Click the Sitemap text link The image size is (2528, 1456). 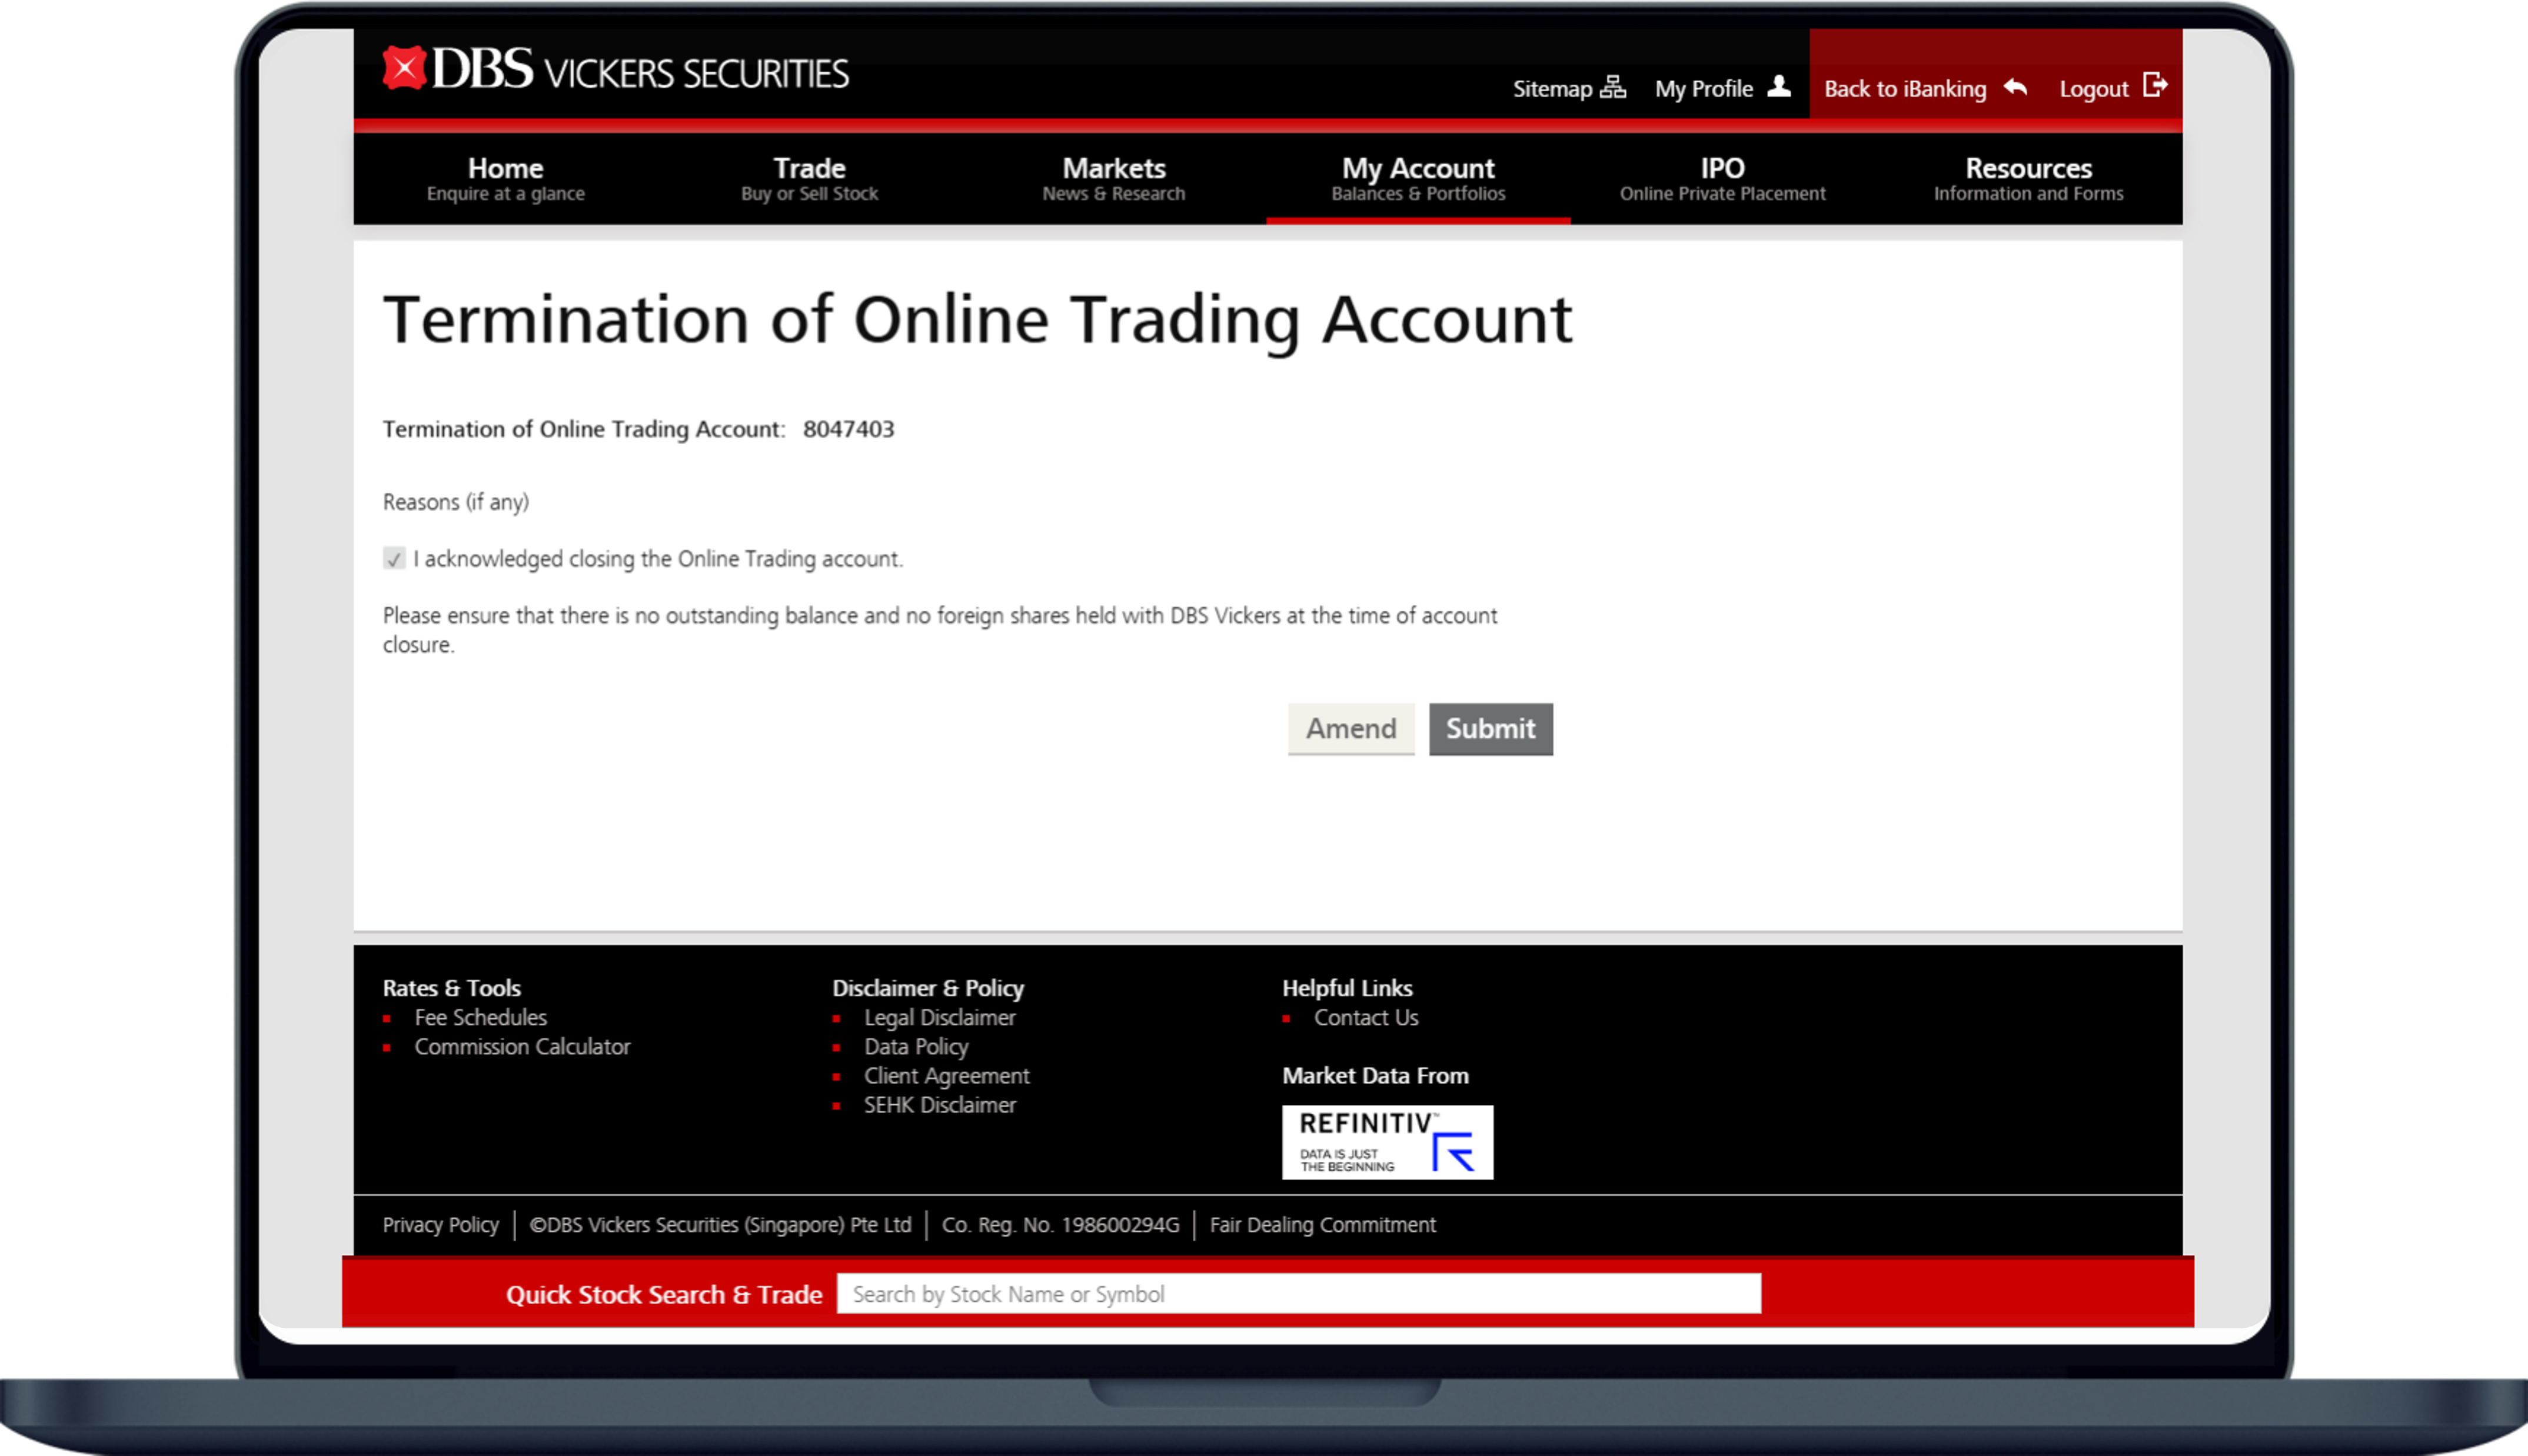pos(1552,89)
